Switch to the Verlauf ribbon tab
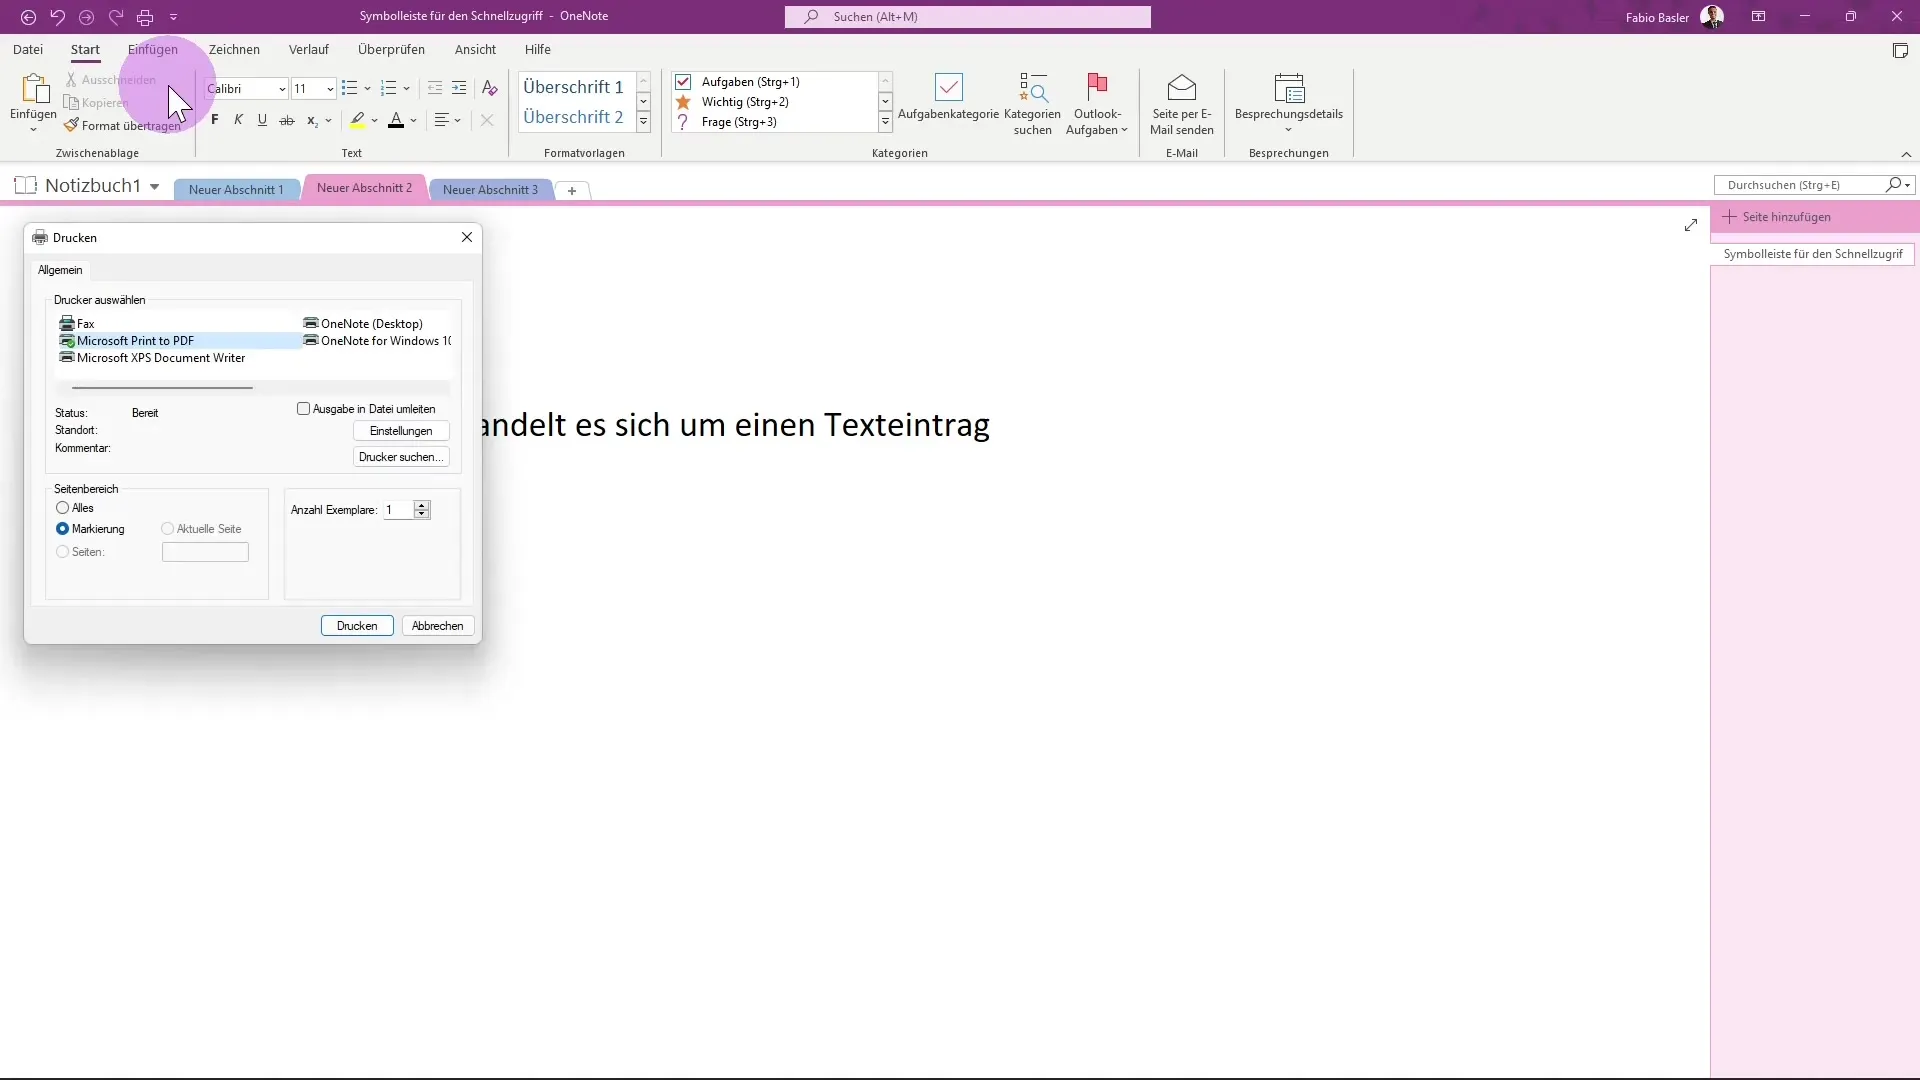Screen dimensions: 1920x1080 pos(308,49)
